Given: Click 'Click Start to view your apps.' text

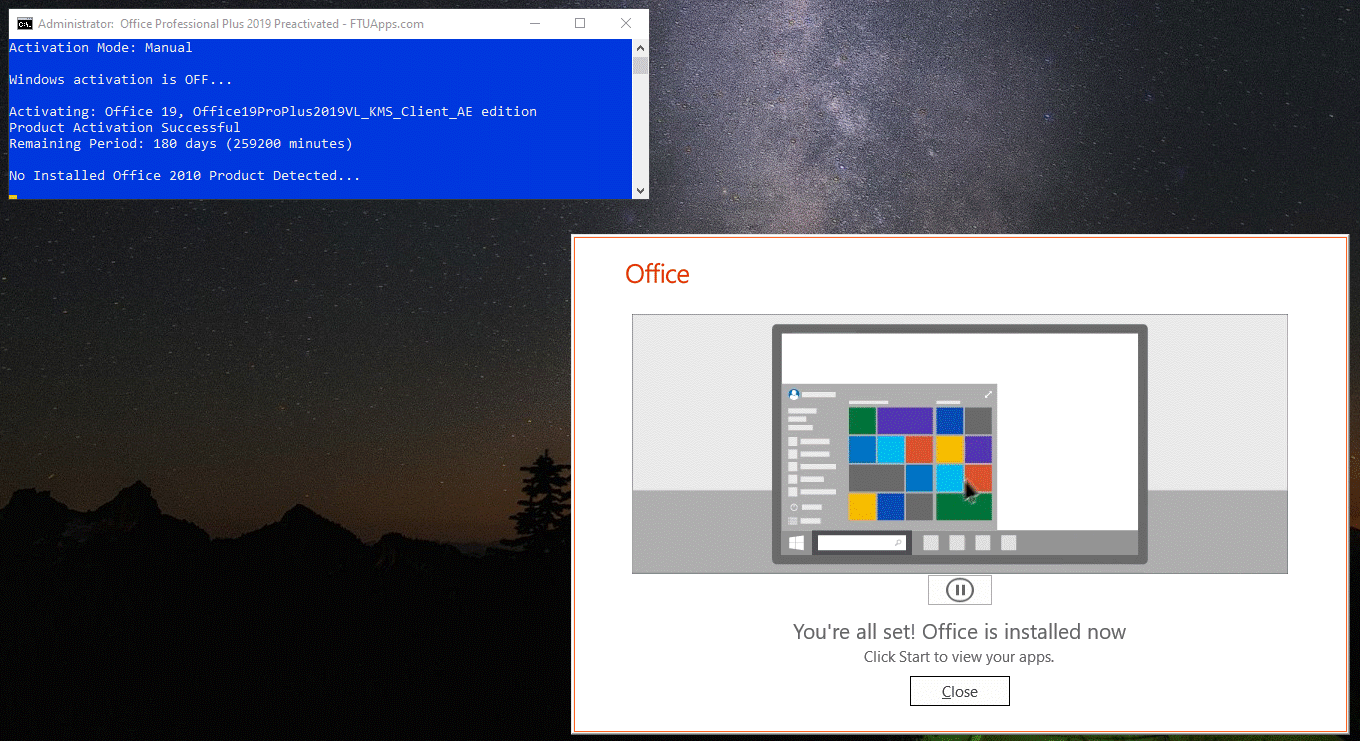Looking at the screenshot, I should [960, 657].
